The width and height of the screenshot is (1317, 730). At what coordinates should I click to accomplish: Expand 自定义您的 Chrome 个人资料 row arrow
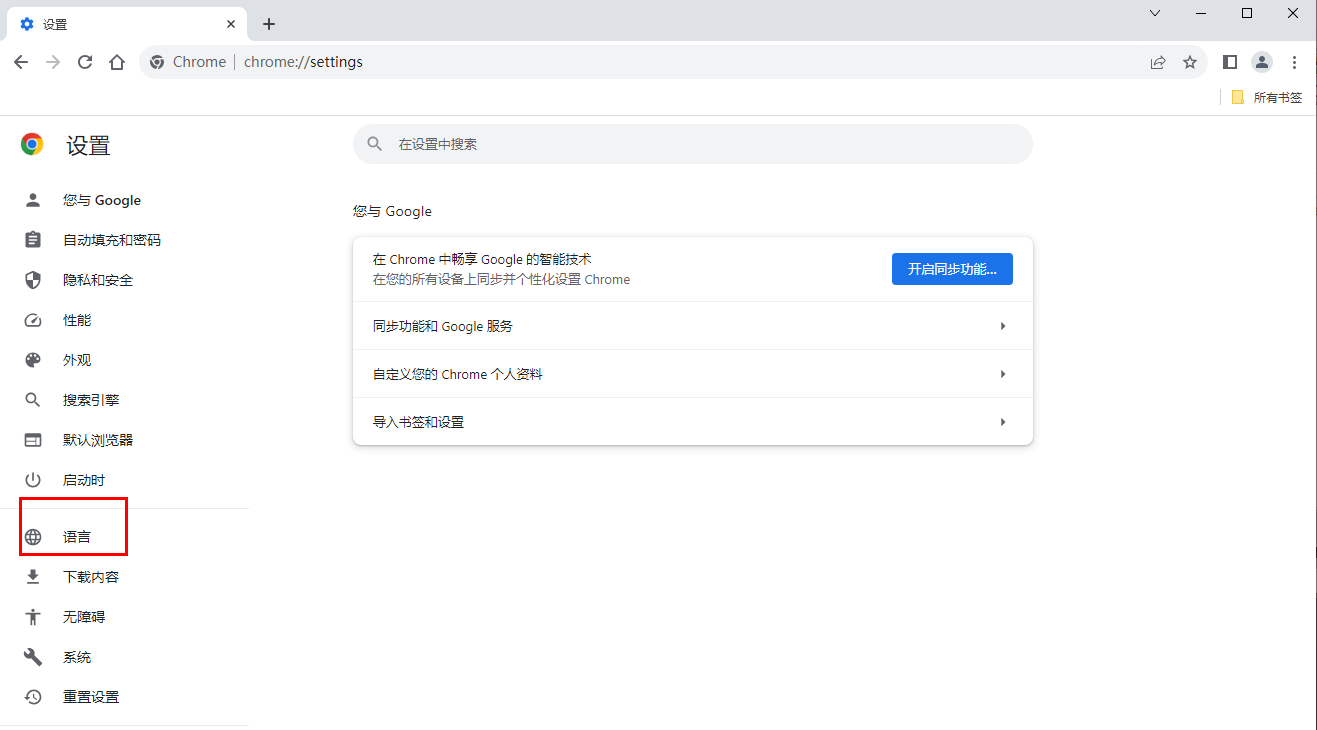pos(1002,374)
